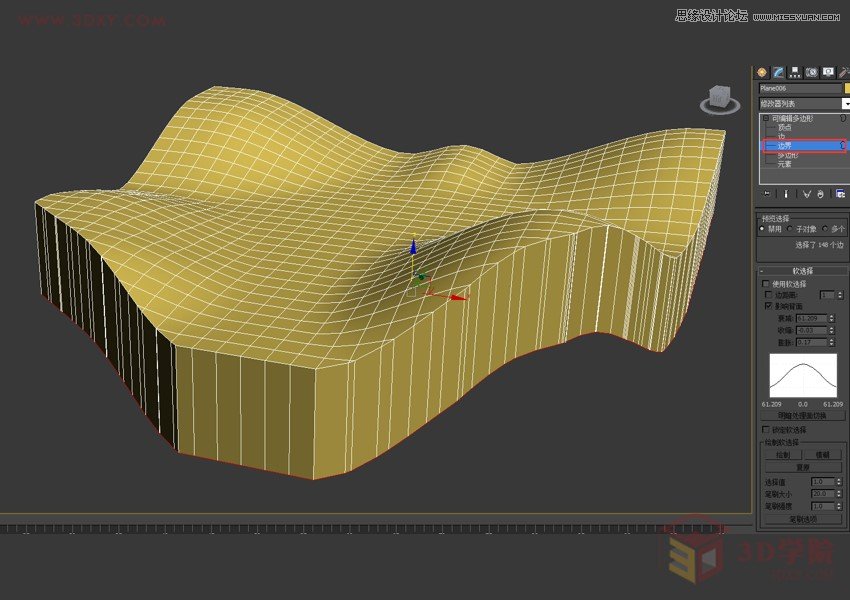
Task: Switch to the Create command panel
Action: (761, 72)
